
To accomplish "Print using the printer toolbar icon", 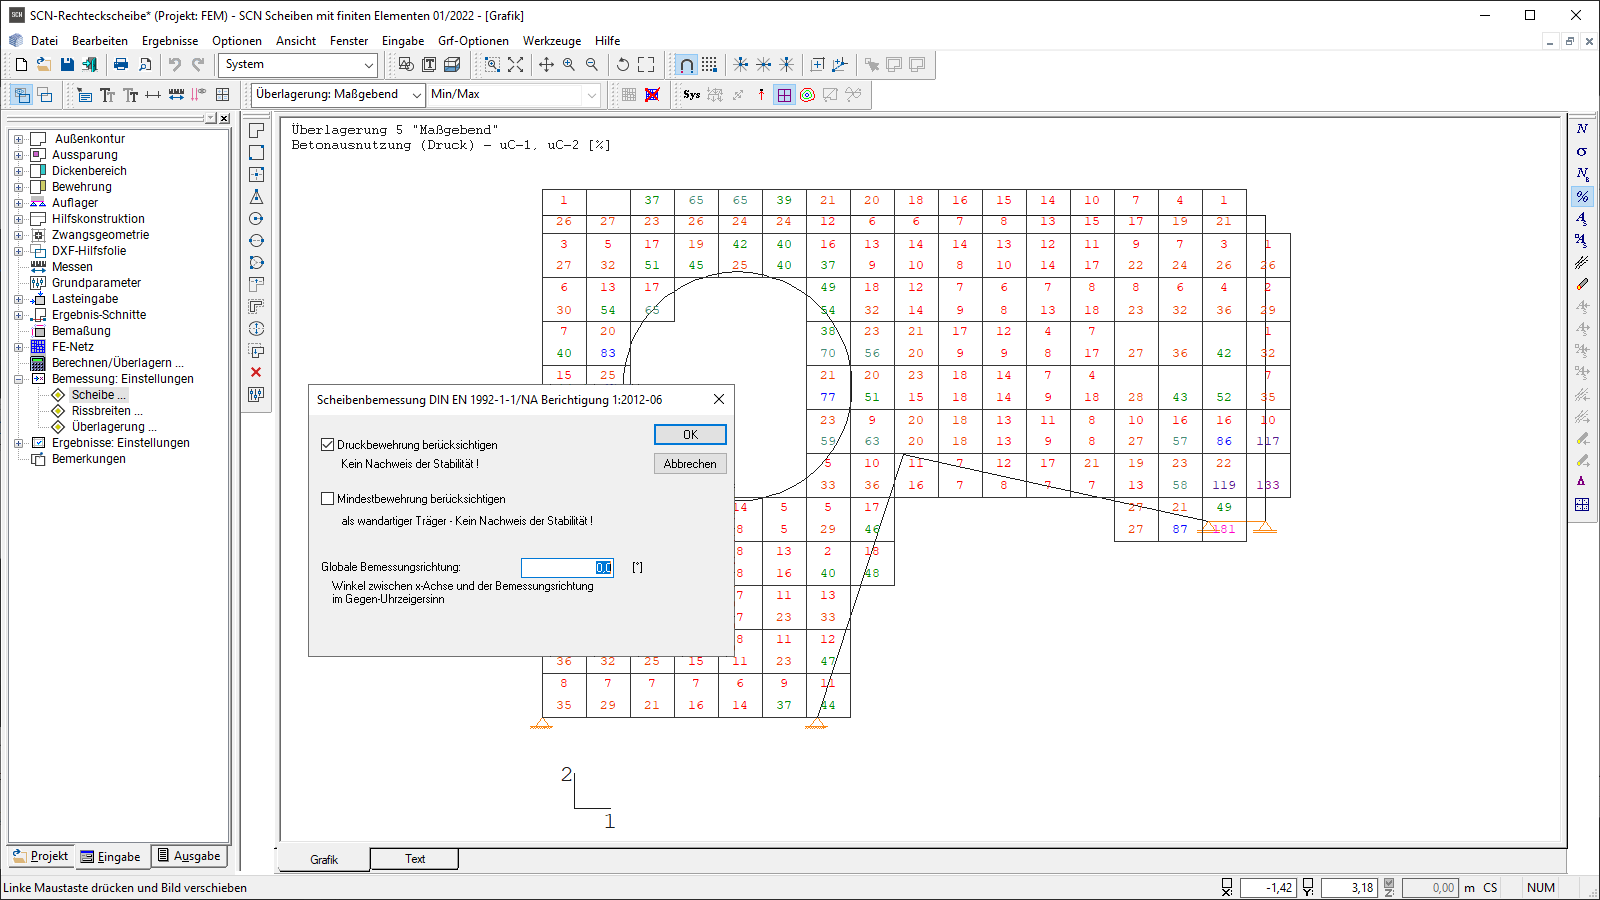I will pos(121,64).
